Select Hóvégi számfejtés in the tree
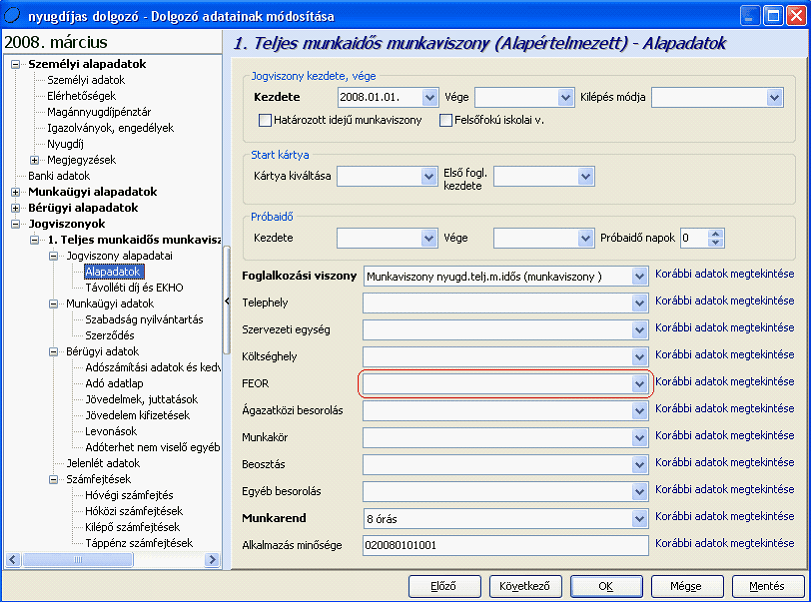The image size is (812, 603). 129,495
